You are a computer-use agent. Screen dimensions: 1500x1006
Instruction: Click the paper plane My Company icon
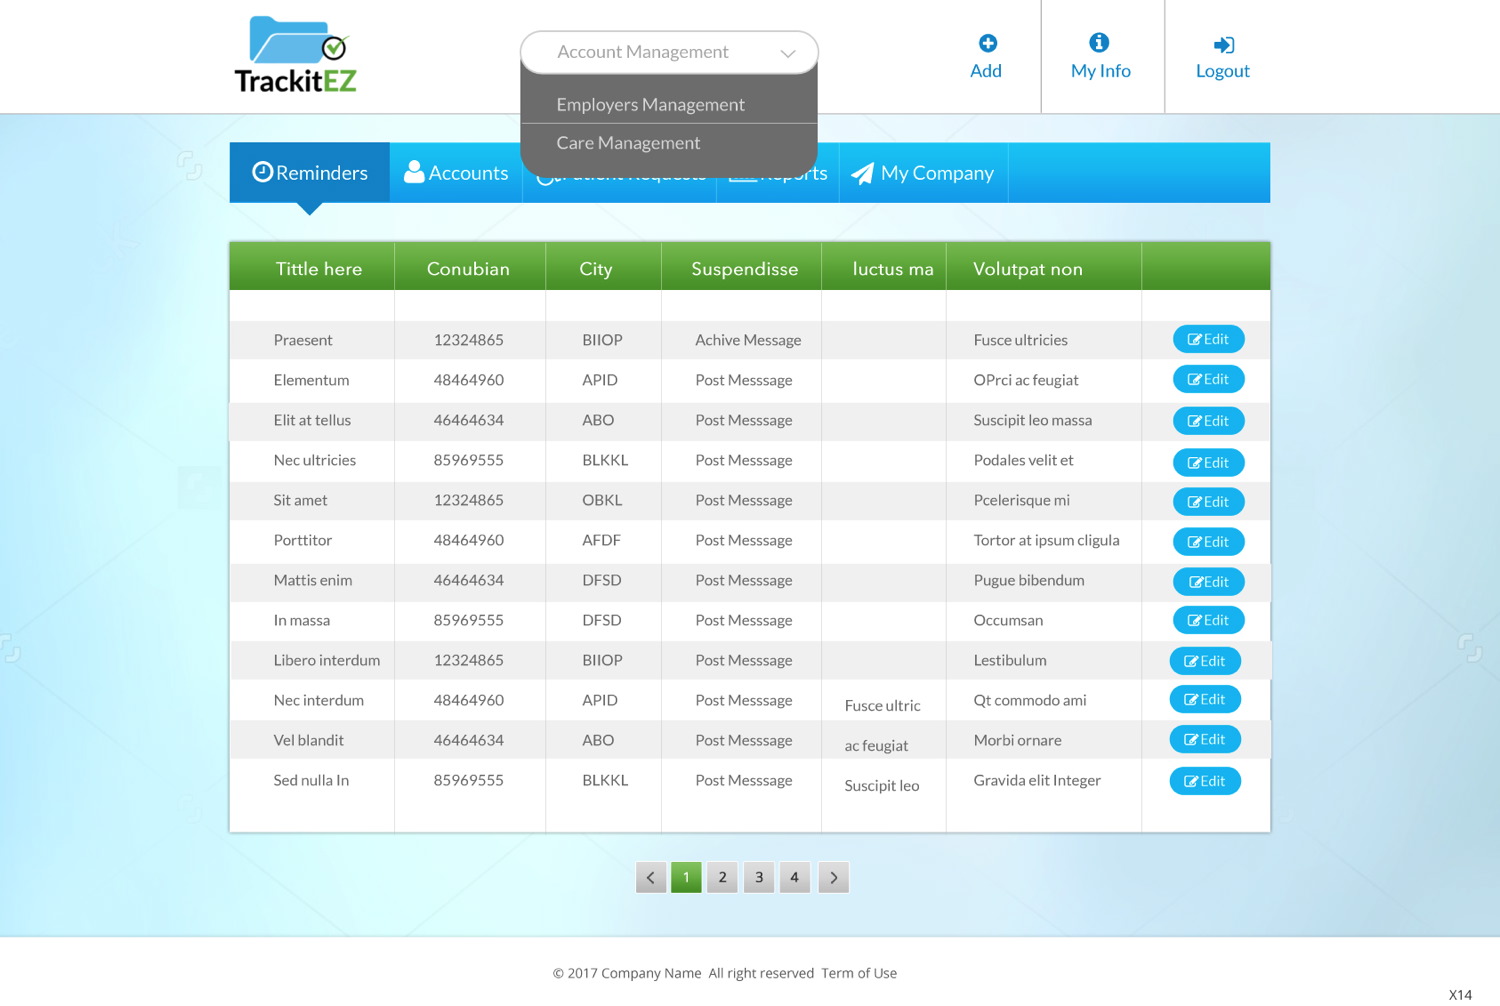[862, 173]
